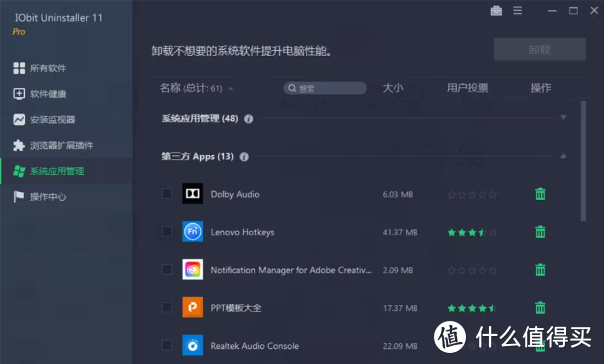Click trash icon for Notification Manager for Adobe
Image resolution: width=604 pixels, height=364 pixels.
(540, 270)
